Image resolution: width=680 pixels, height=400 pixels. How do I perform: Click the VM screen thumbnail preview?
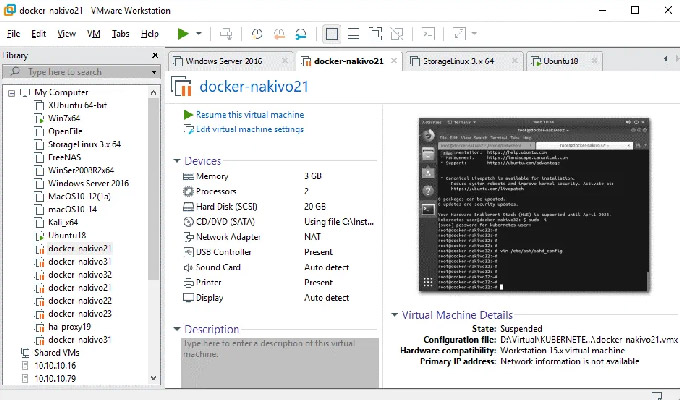[534, 204]
